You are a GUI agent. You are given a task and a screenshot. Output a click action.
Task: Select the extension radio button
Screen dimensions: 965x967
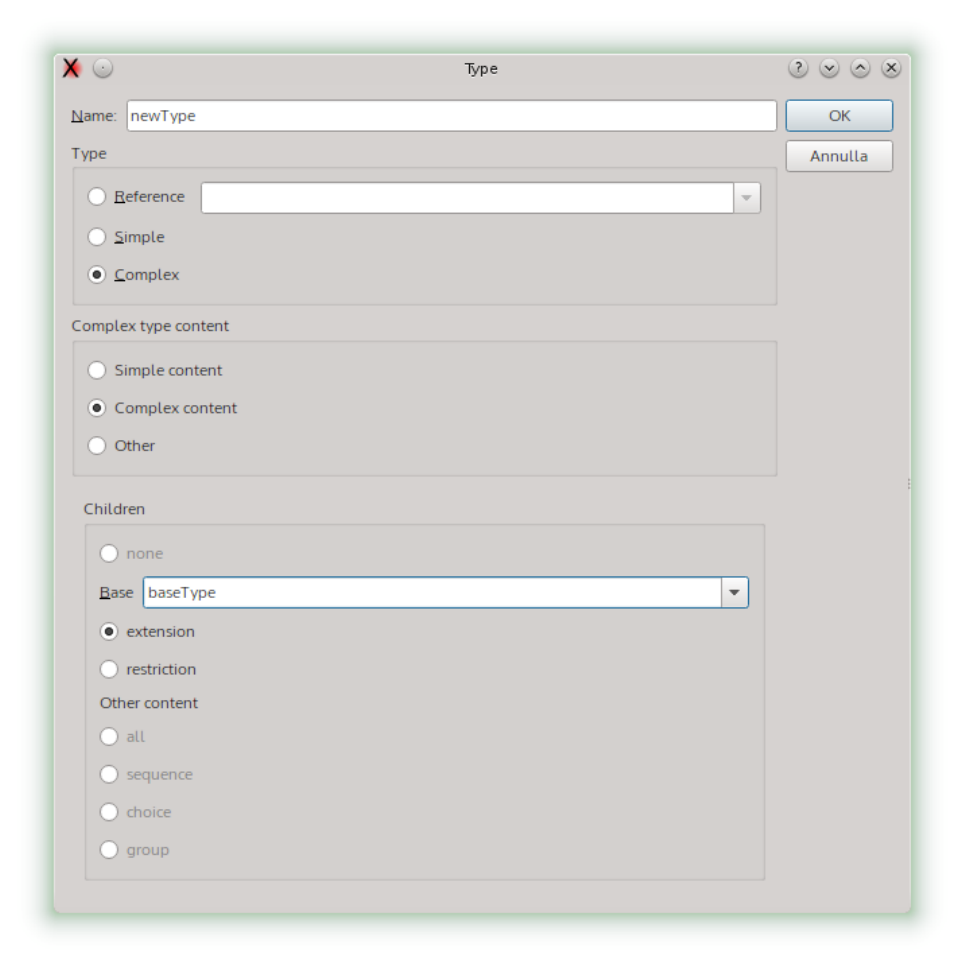109,632
